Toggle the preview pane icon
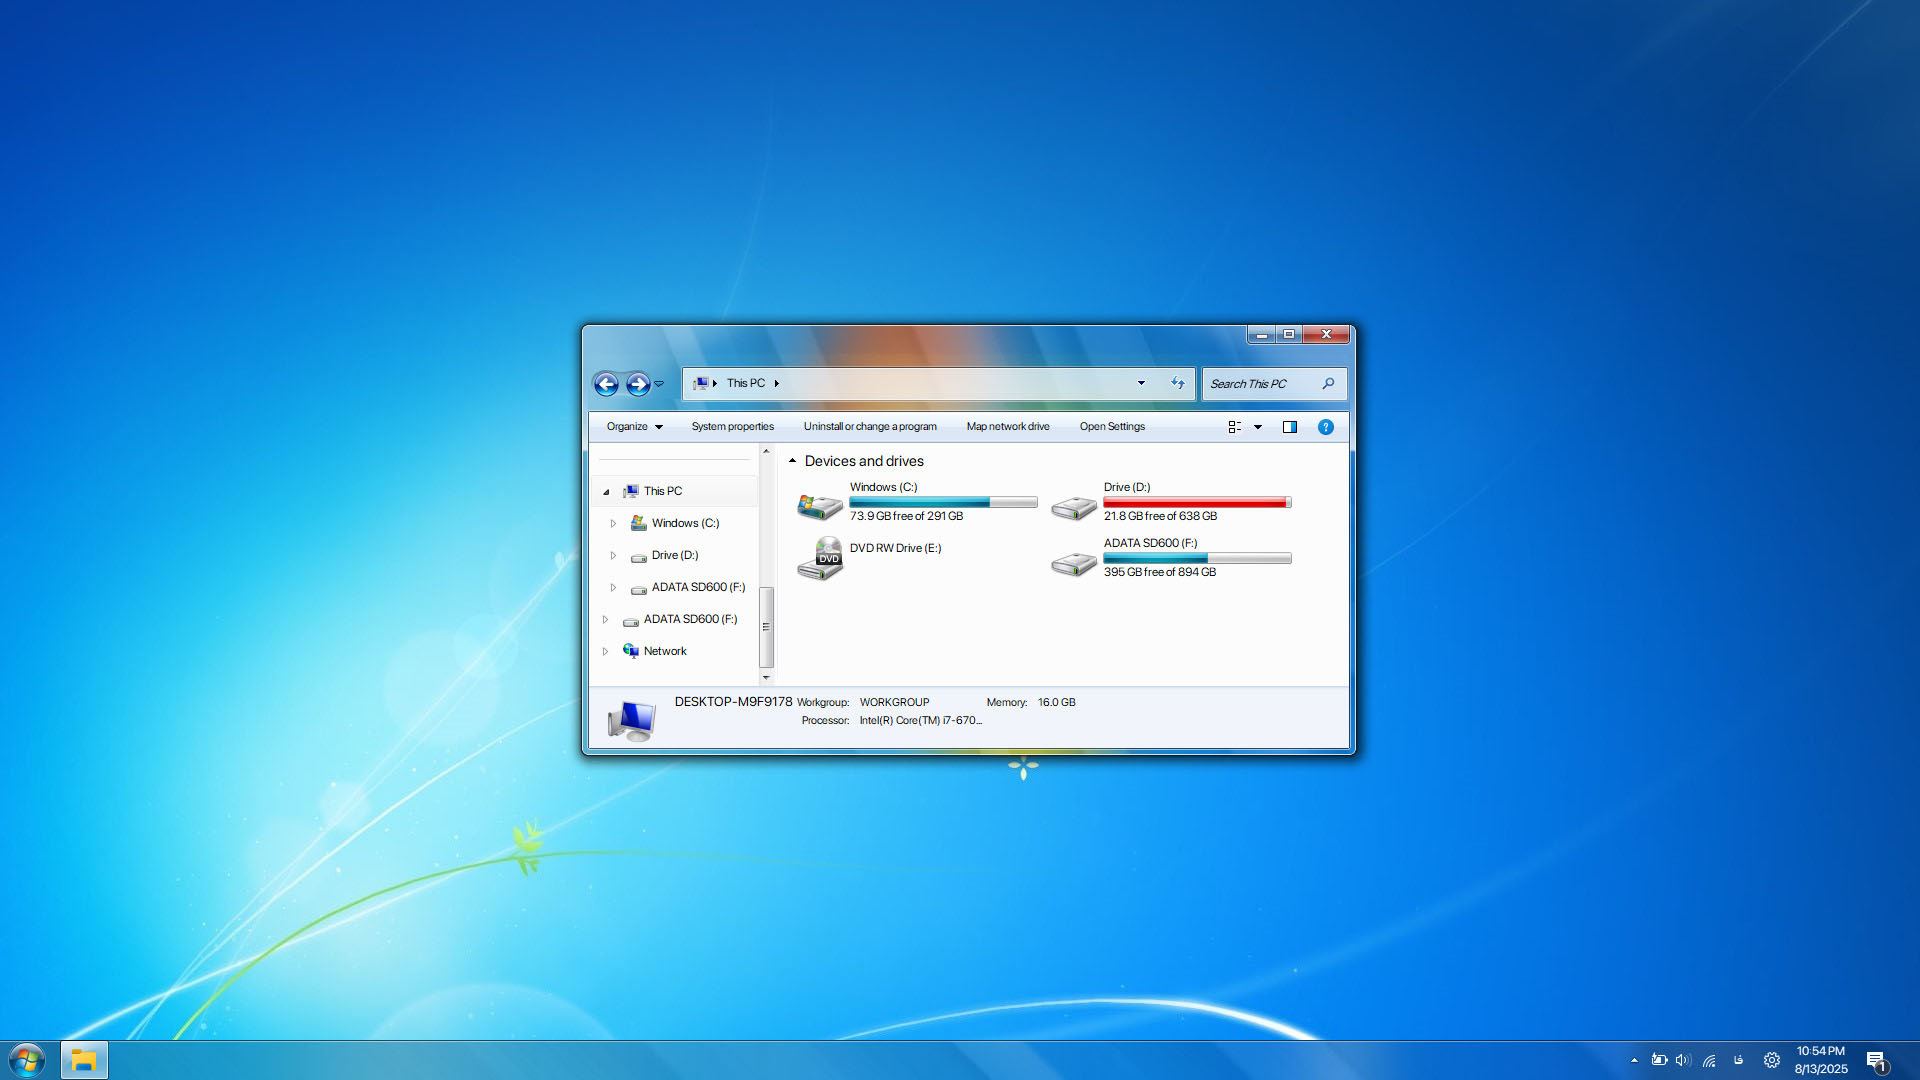Viewport: 1920px width, 1080px height. (x=1290, y=427)
